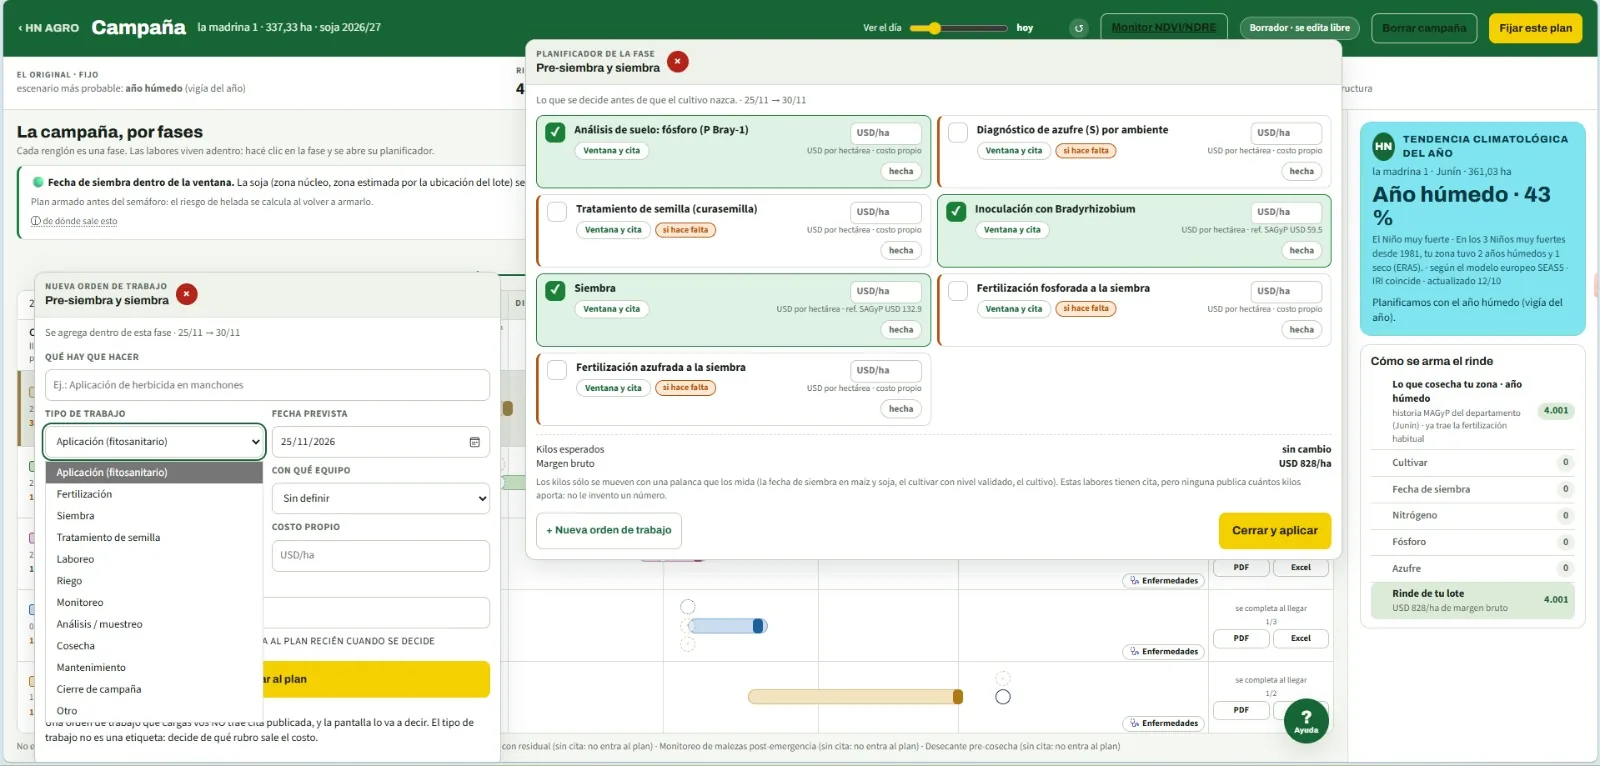Uncheck the Siembra task checkbox
Viewport: 1600px width, 766px height.
555,290
